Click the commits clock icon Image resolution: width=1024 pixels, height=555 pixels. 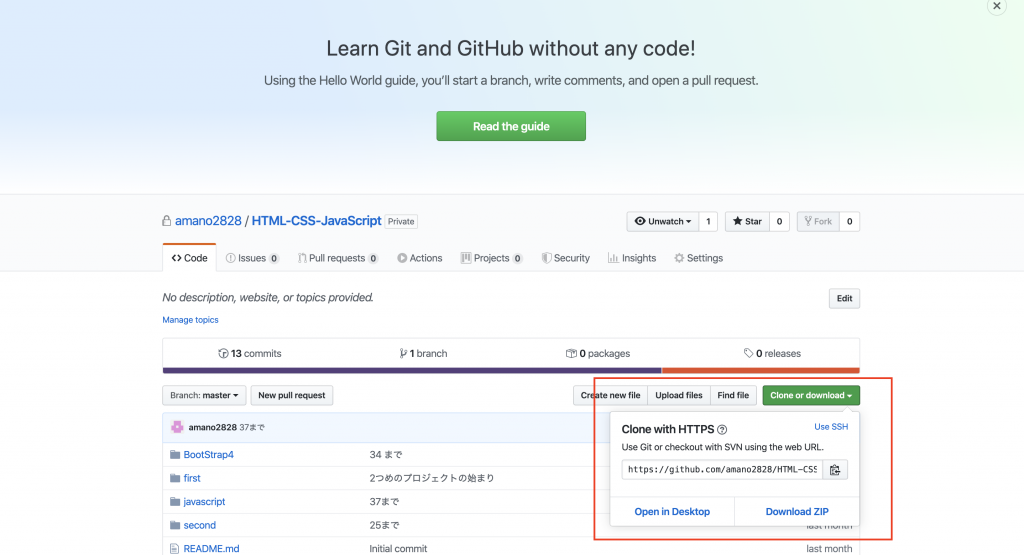(x=223, y=353)
